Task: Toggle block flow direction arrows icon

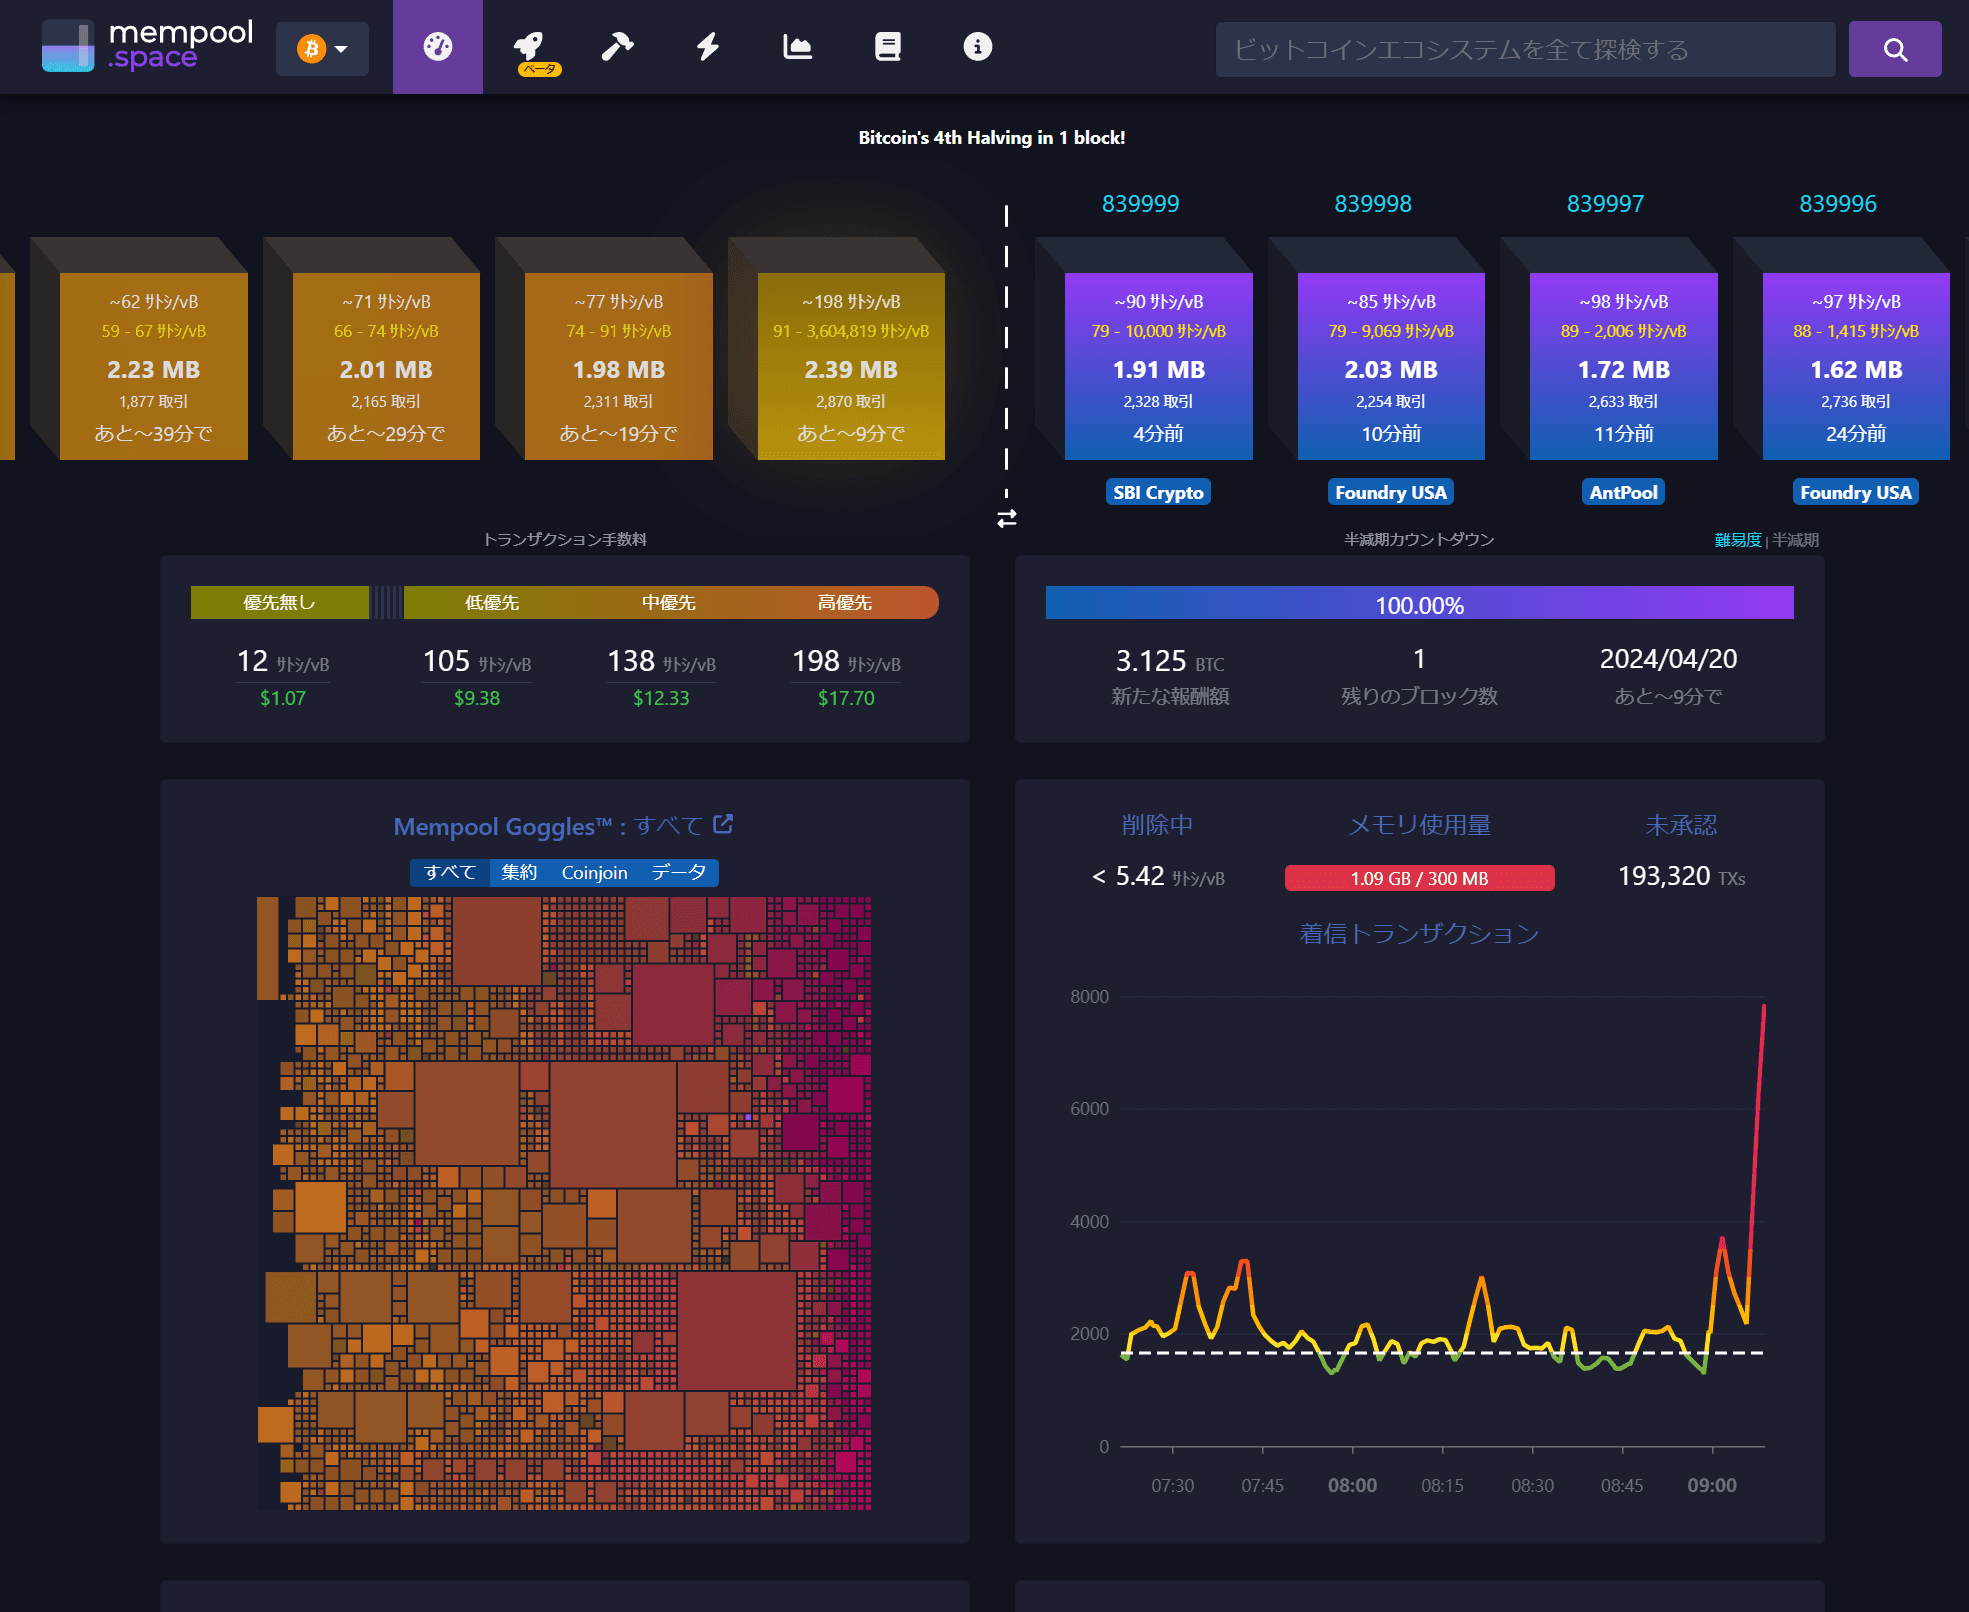Action: pyautogui.click(x=1006, y=519)
